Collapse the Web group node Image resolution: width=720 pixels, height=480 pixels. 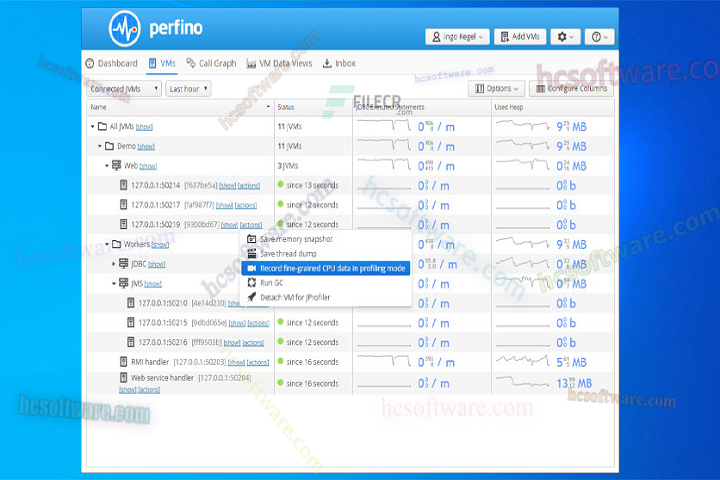coord(107,166)
